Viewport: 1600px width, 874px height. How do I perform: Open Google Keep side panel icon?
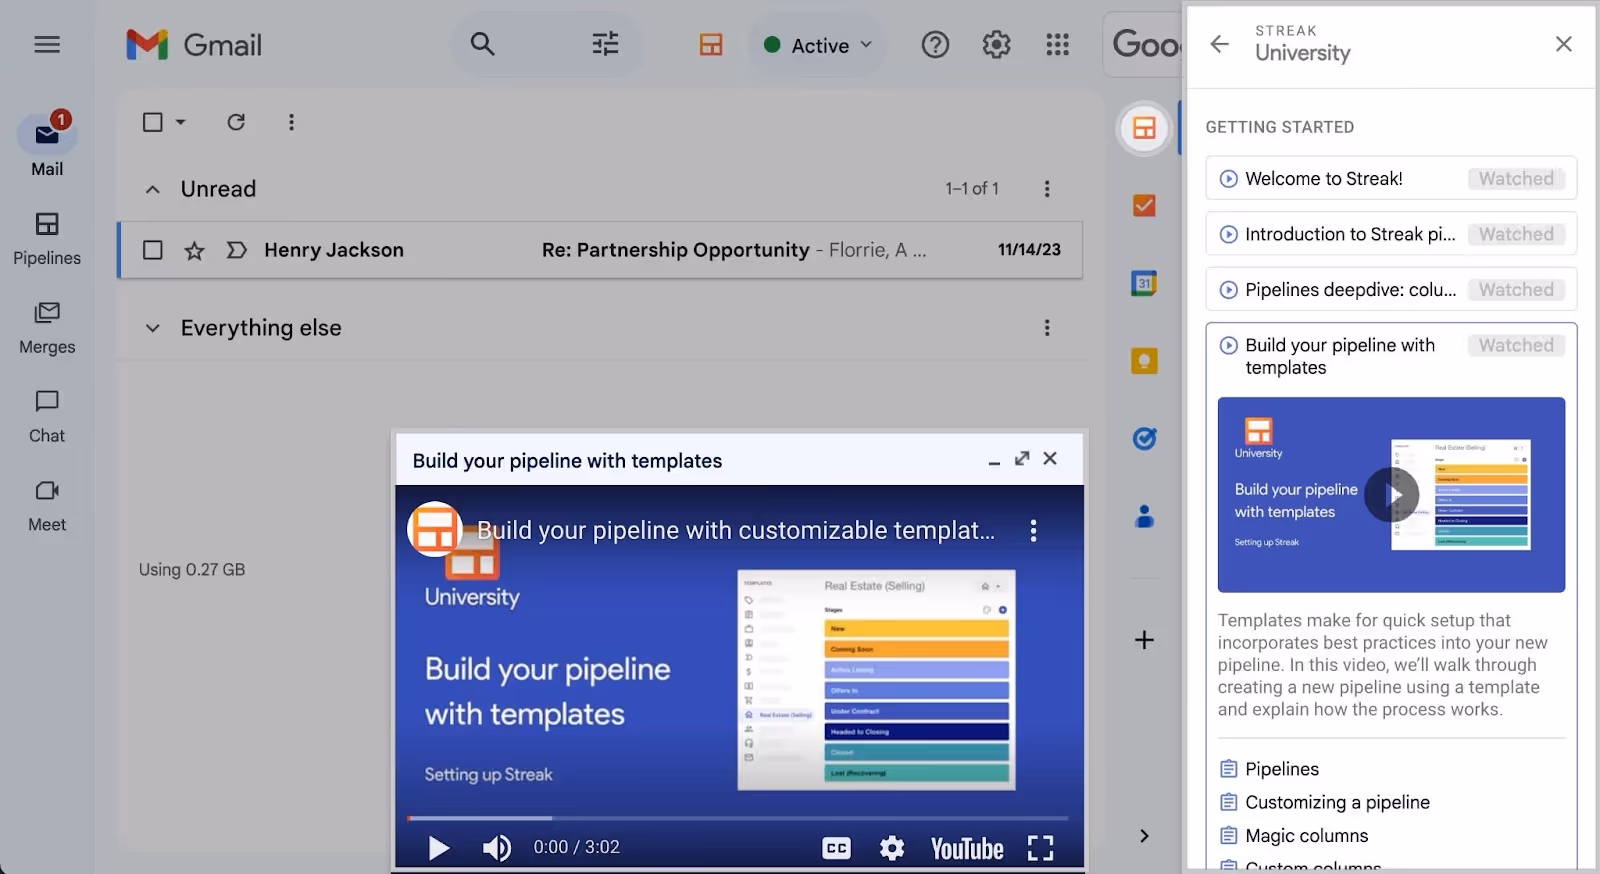[1144, 361]
